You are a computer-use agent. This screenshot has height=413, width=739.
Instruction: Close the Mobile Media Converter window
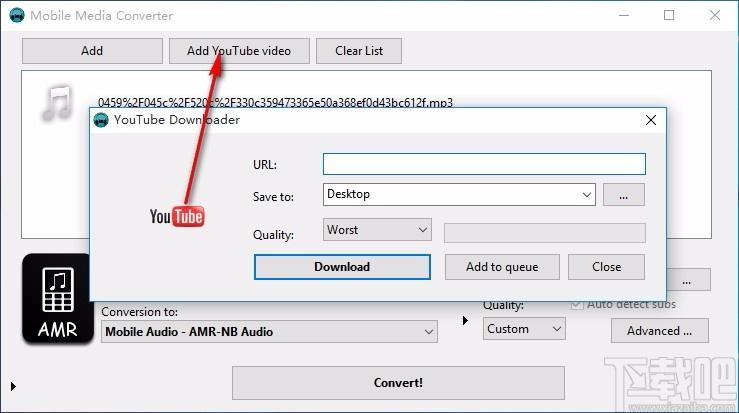[714, 15]
